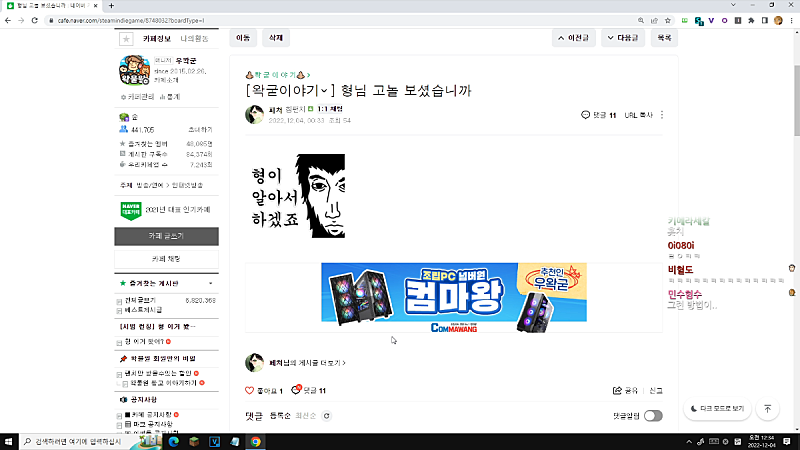This screenshot has width=800, height=450.
Task: Toggle the 댓글알림 switch
Action: pos(653,416)
